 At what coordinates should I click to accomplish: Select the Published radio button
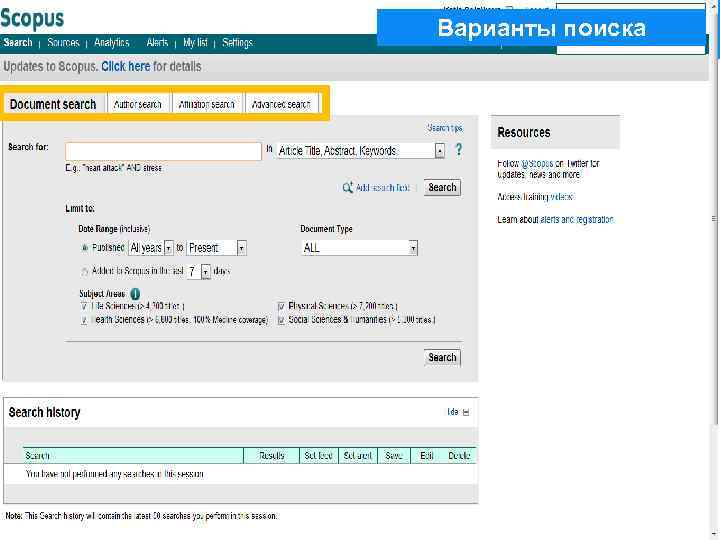coord(84,248)
